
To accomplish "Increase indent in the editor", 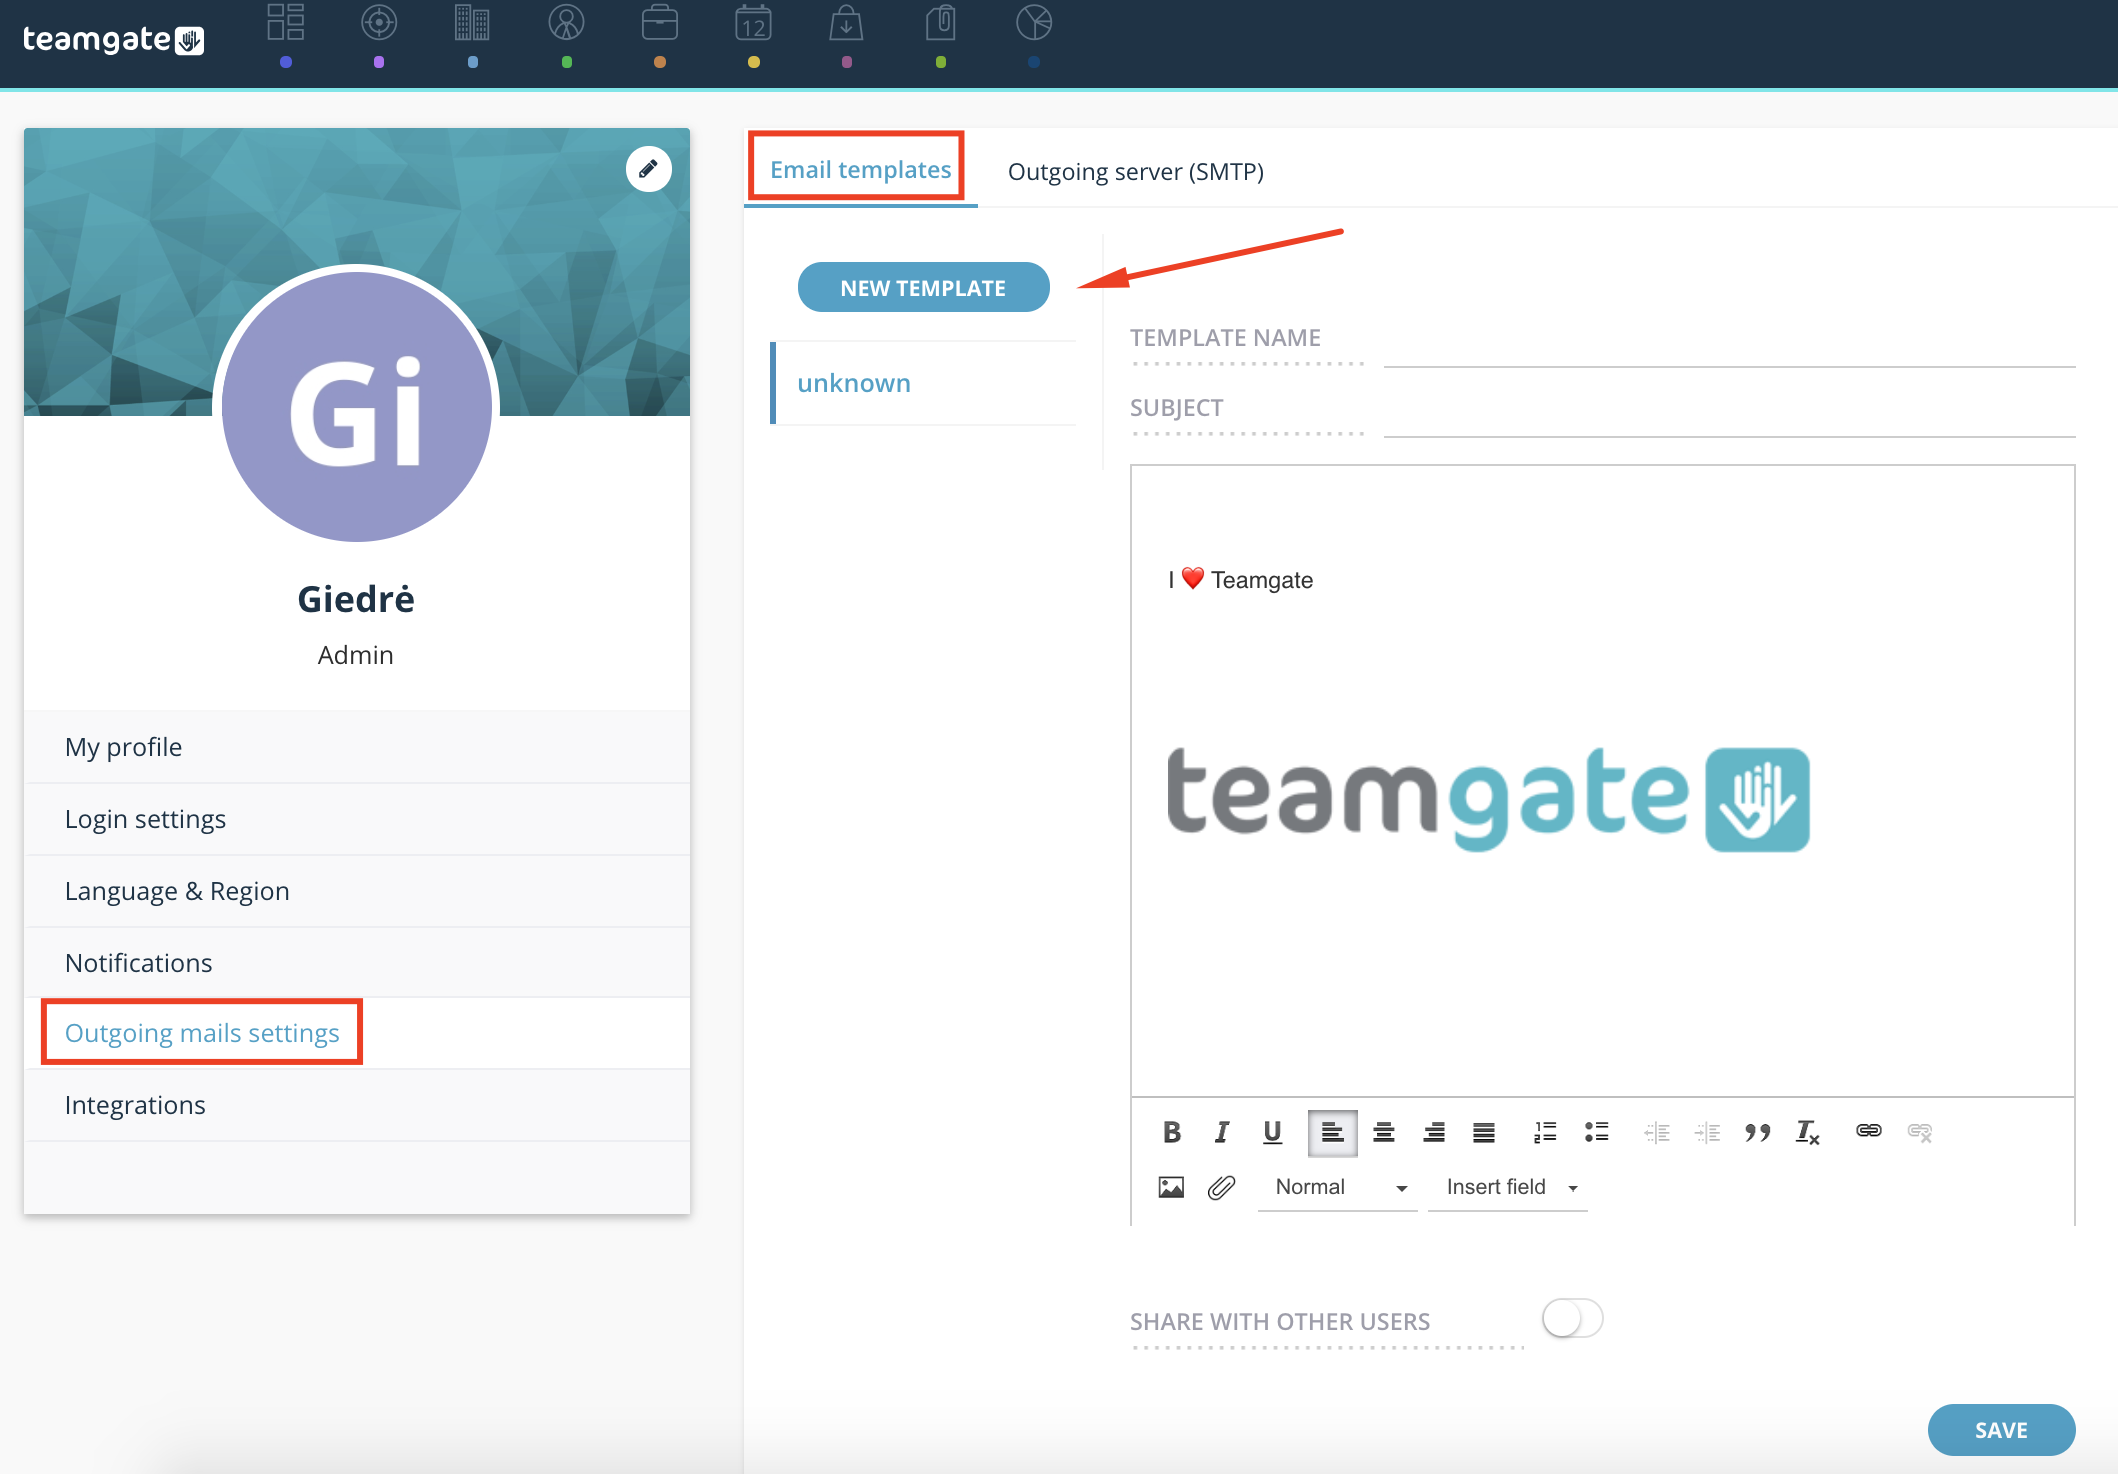I will [x=1707, y=1132].
